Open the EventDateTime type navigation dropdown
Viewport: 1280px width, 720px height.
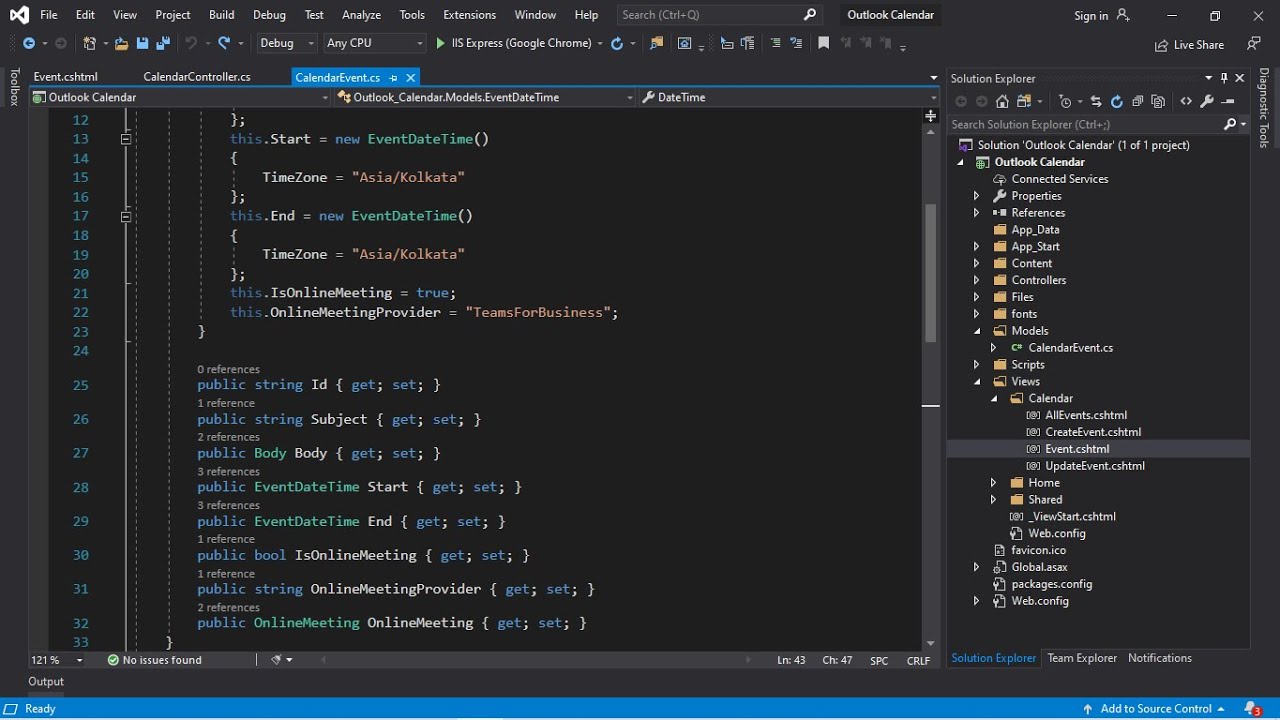point(485,97)
